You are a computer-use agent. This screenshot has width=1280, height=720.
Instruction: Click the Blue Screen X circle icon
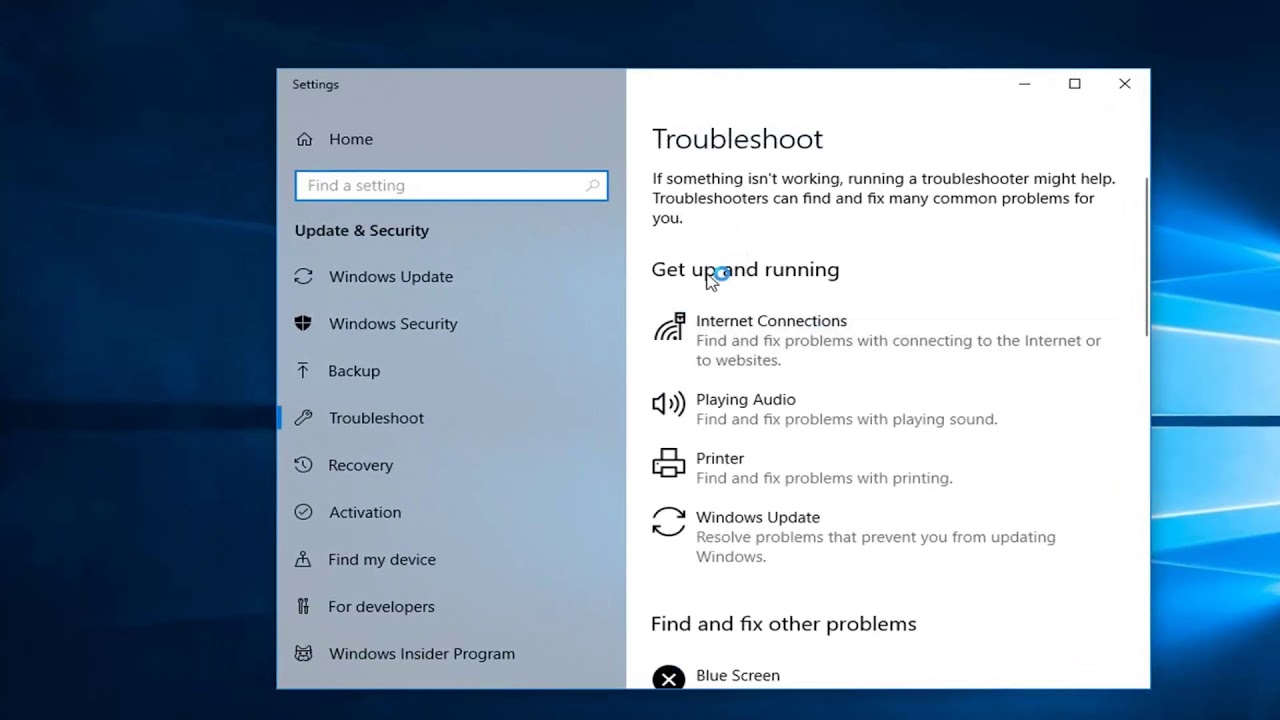[x=669, y=678]
